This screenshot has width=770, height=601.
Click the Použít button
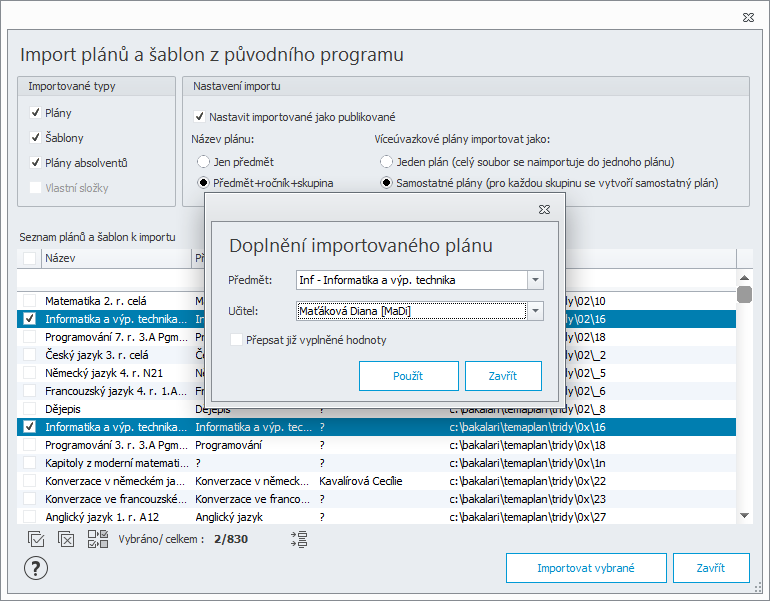(409, 376)
